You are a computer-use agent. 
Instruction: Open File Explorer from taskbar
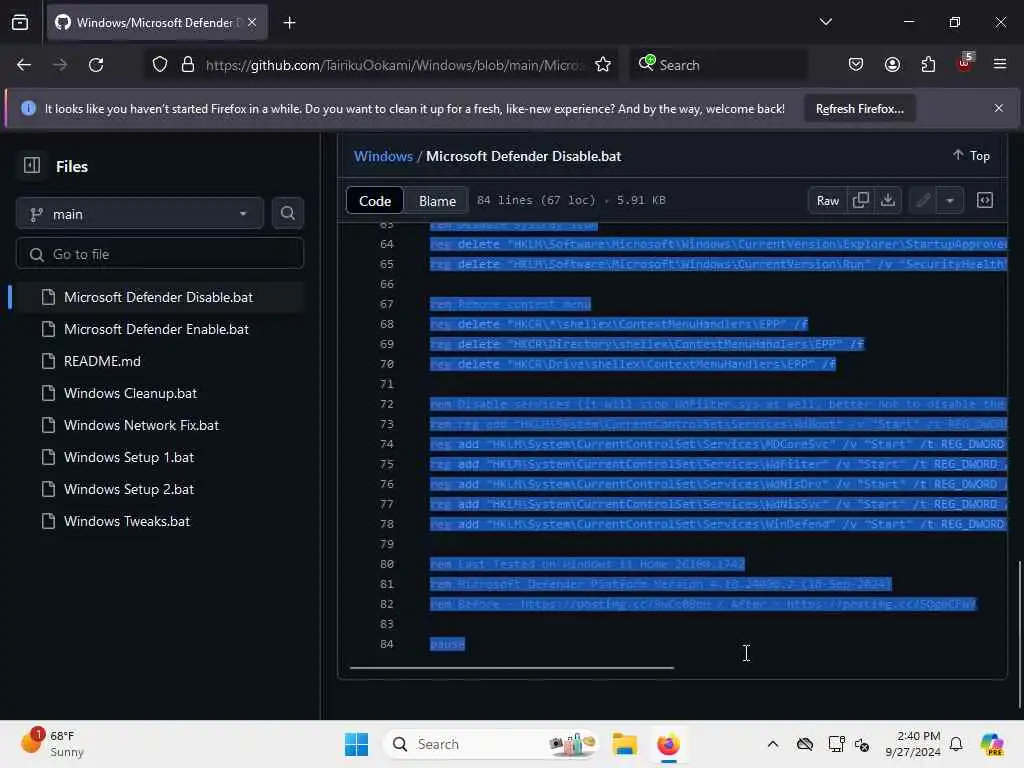pos(624,744)
